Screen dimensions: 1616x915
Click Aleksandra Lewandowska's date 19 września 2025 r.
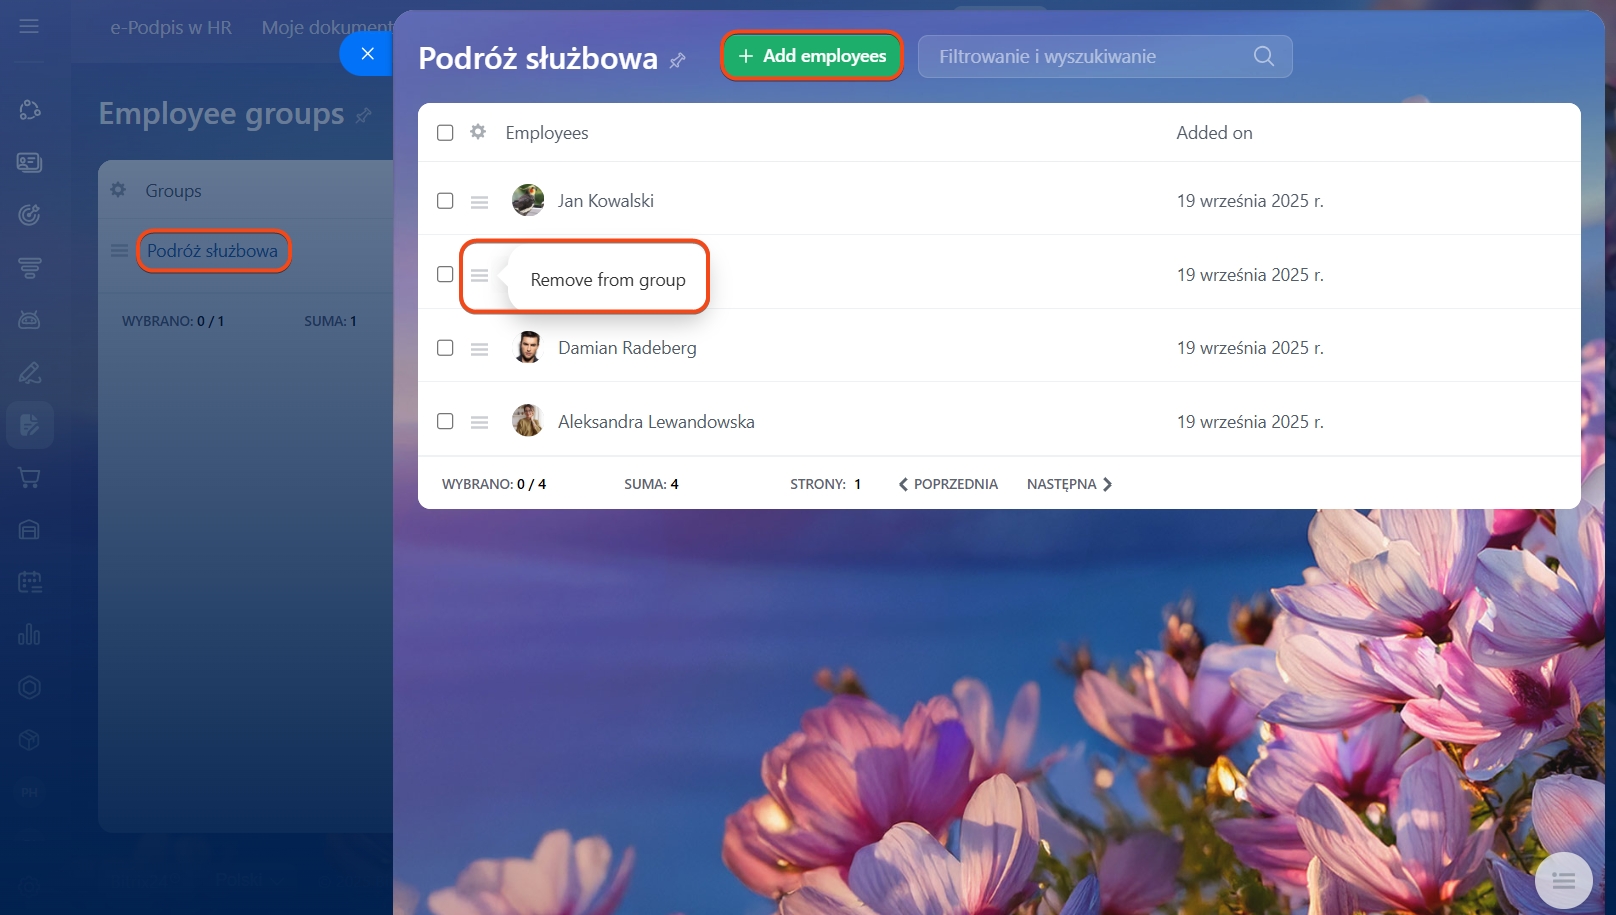pos(1250,422)
